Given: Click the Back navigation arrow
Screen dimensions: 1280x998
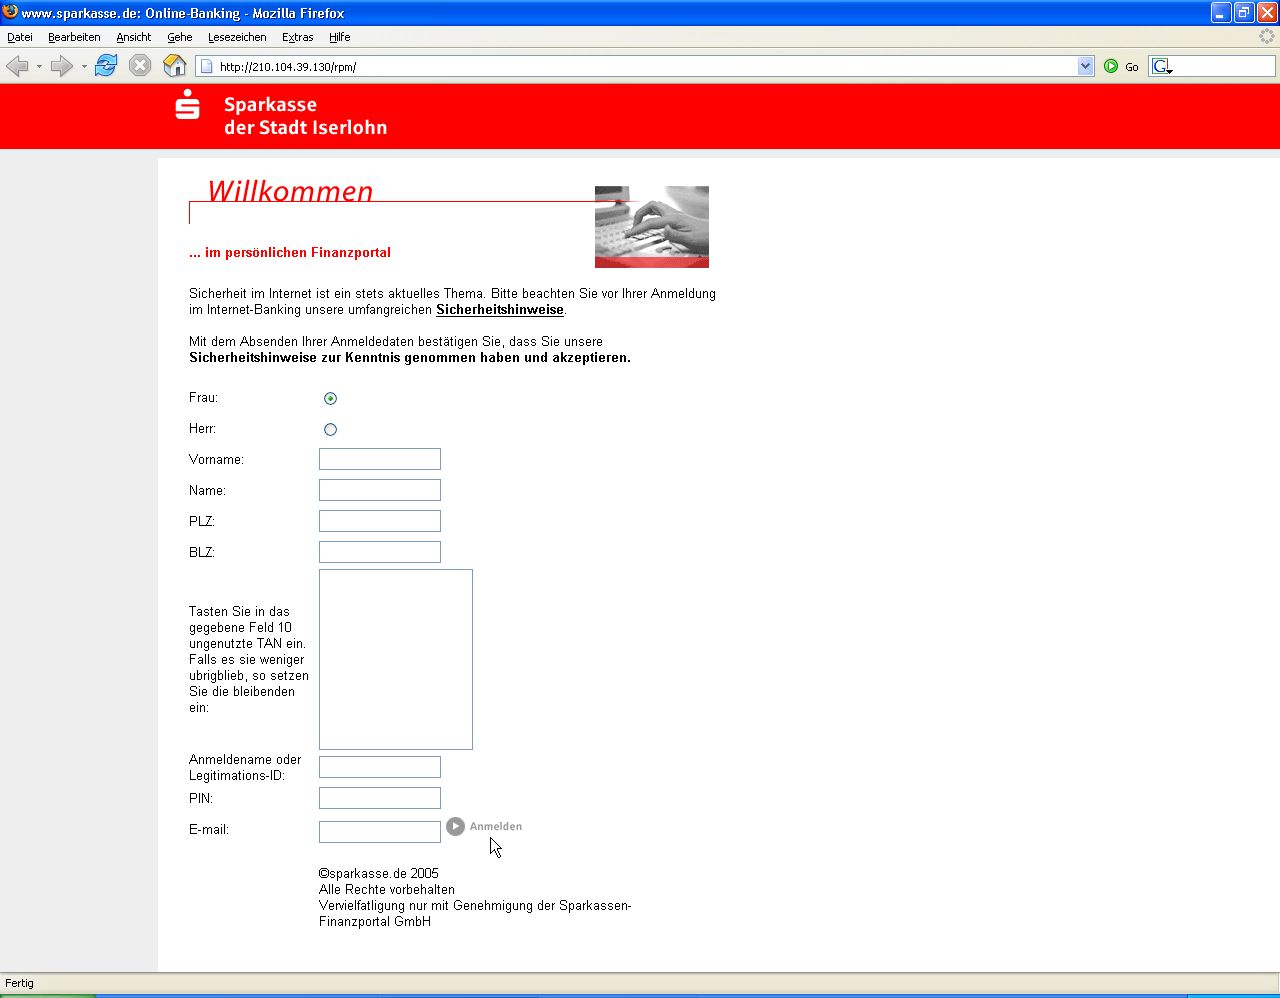Looking at the screenshot, I should (17, 66).
